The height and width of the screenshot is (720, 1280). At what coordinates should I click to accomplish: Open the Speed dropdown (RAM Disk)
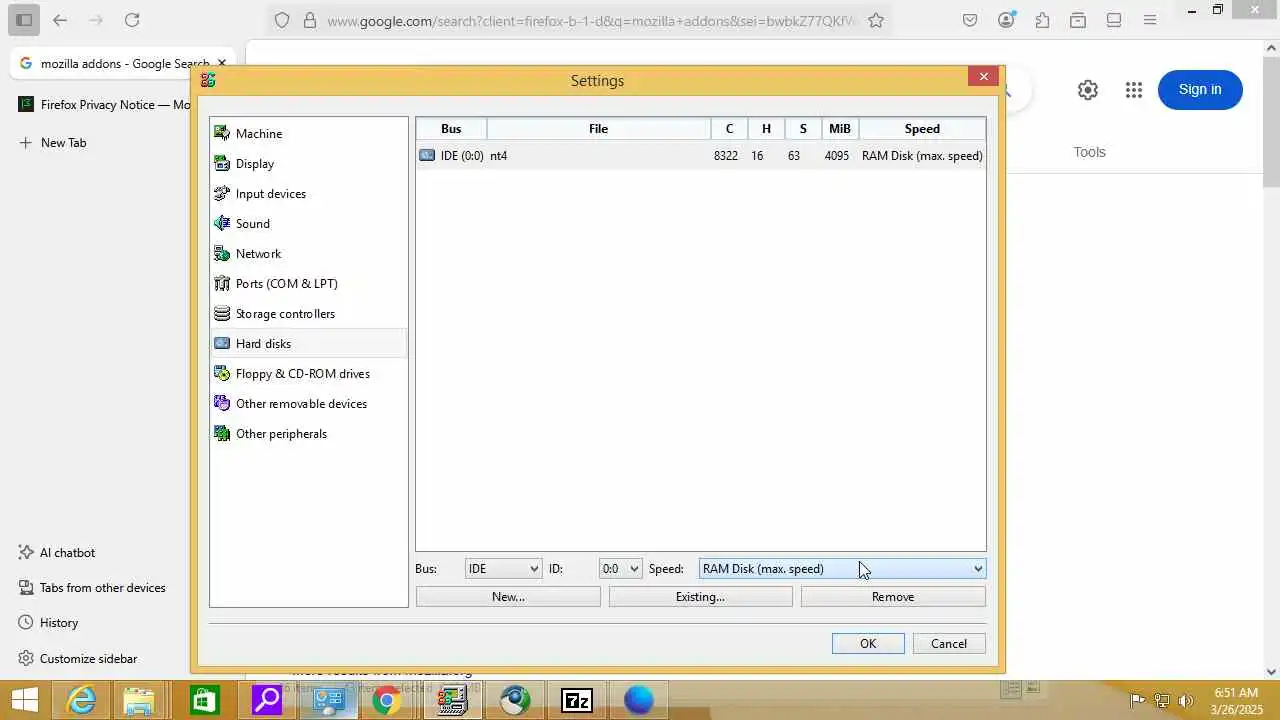pyautogui.click(x=842, y=568)
